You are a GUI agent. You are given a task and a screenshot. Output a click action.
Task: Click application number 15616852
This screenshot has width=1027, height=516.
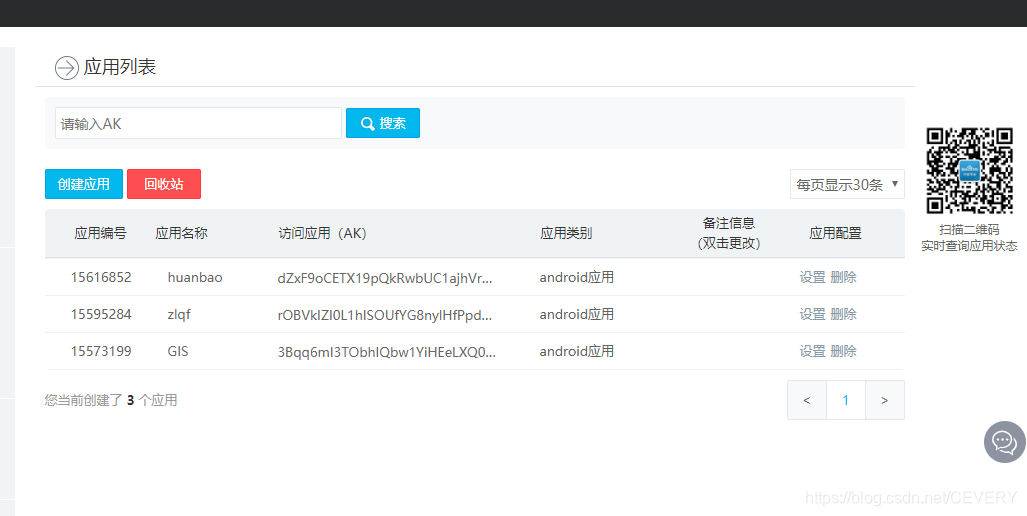click(x=101, y=277)
